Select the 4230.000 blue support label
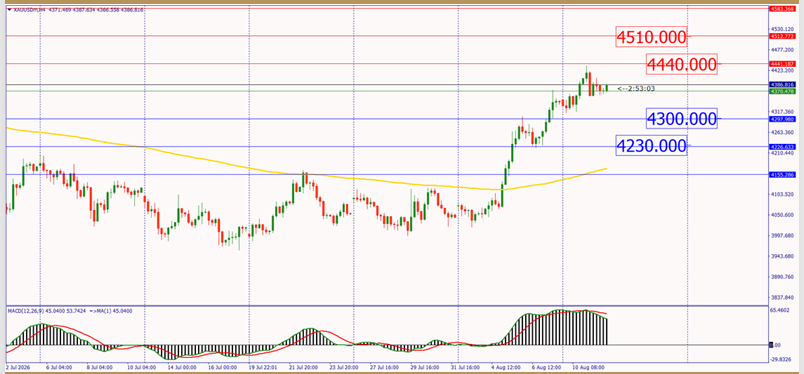 (651, 146)
